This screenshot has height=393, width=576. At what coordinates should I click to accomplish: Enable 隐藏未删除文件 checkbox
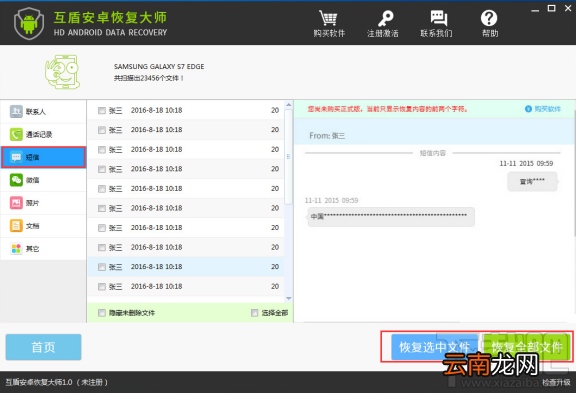[x=102, y=313]
